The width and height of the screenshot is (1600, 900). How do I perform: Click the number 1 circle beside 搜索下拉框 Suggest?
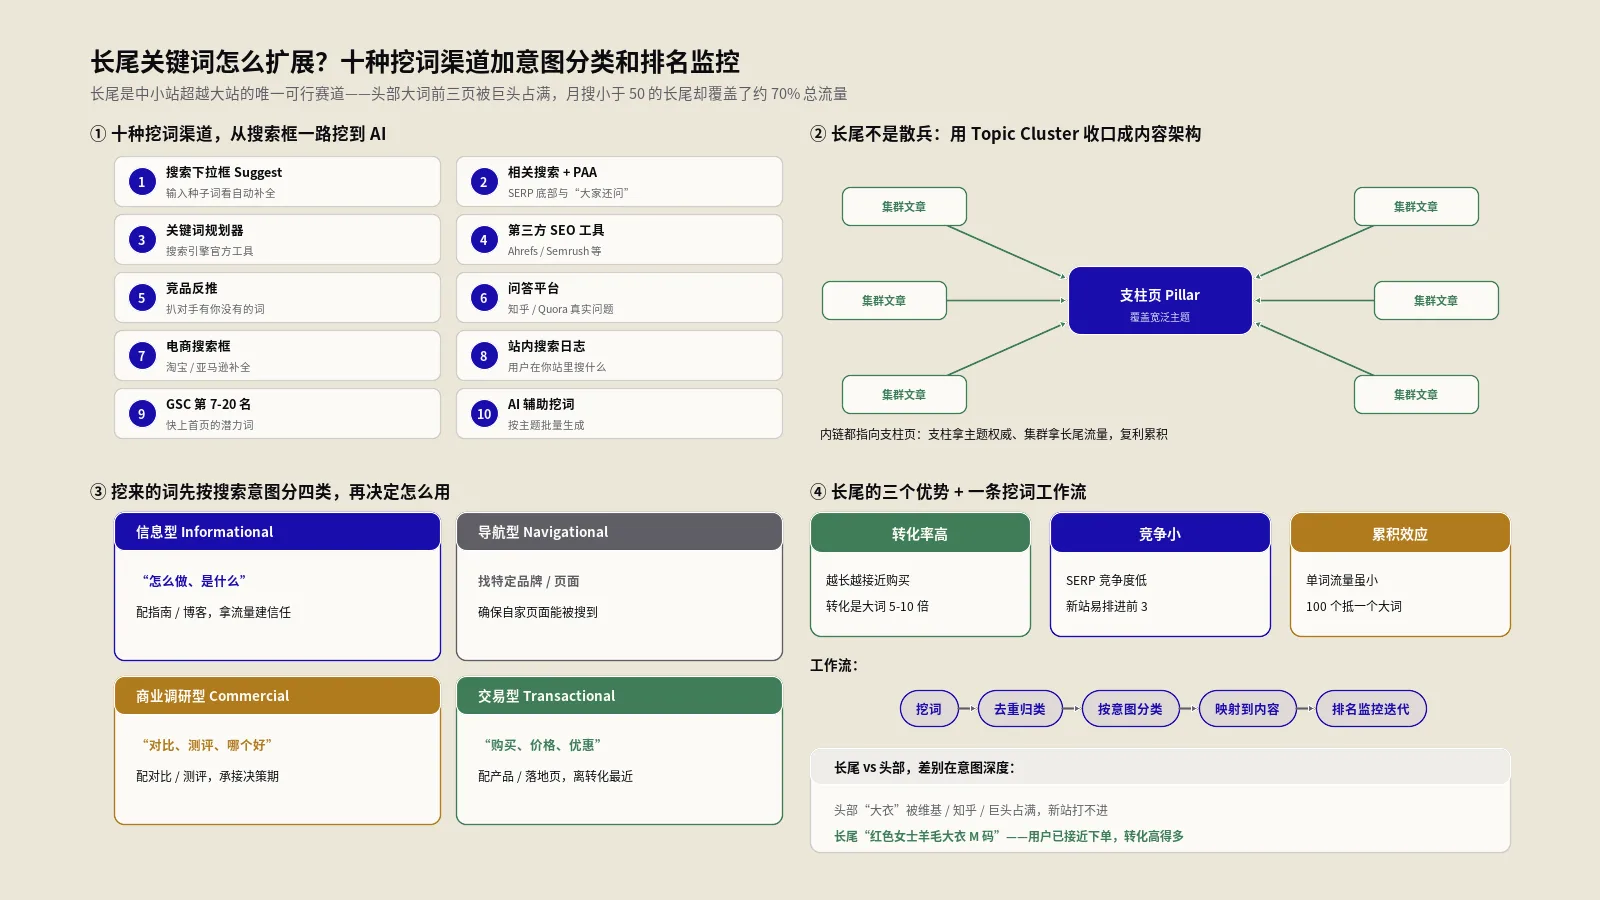tap(142, 182)
